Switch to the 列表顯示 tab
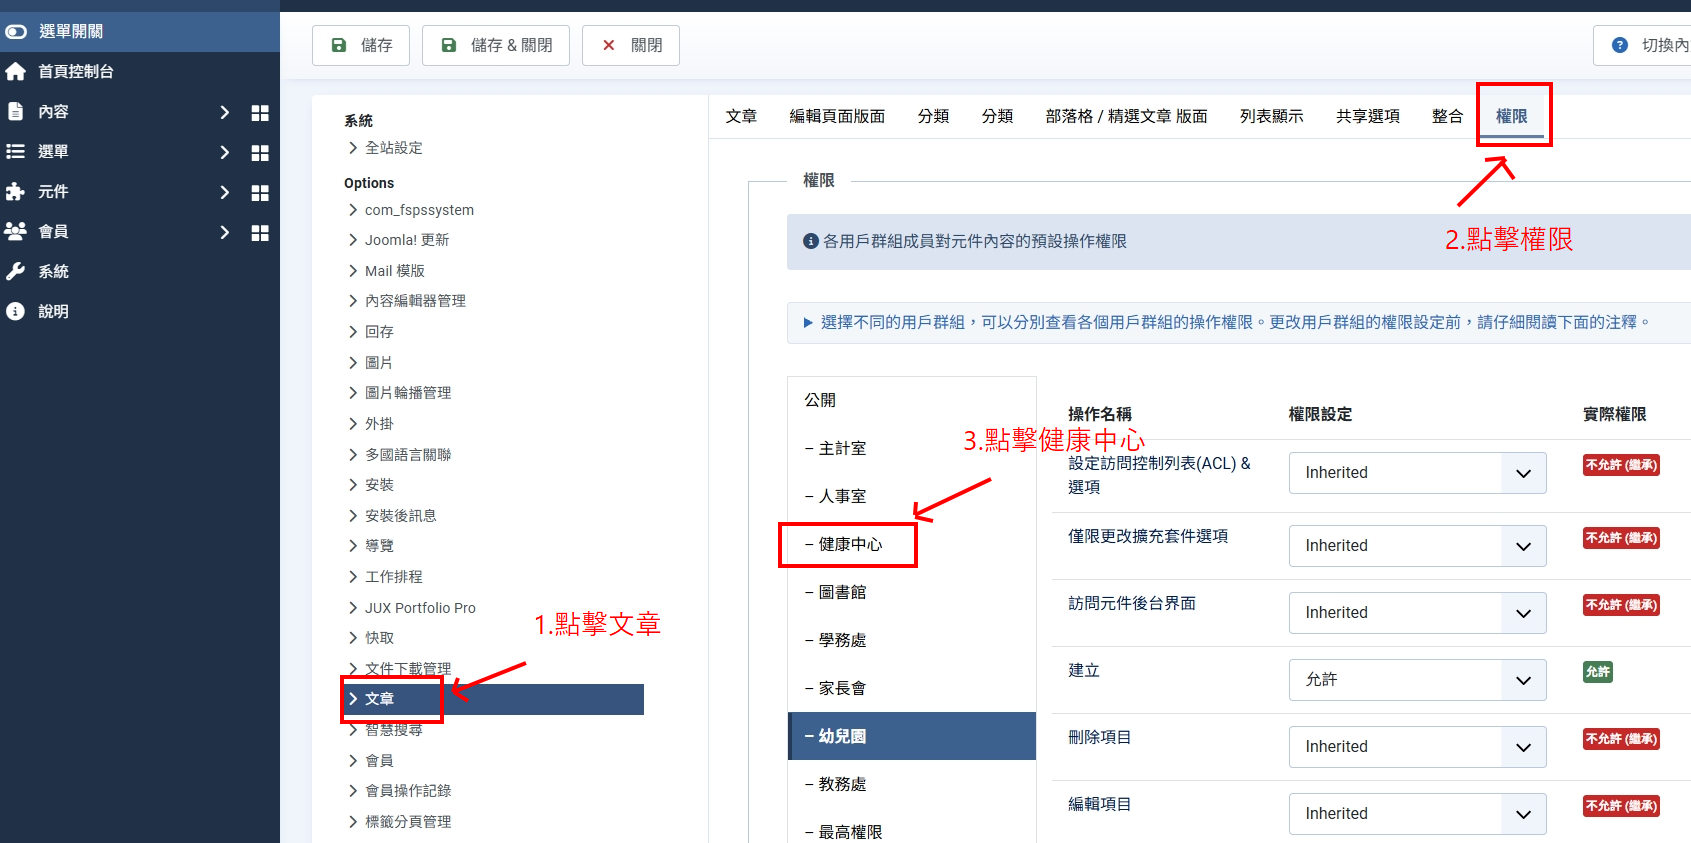 click(x=1271, y=117)
